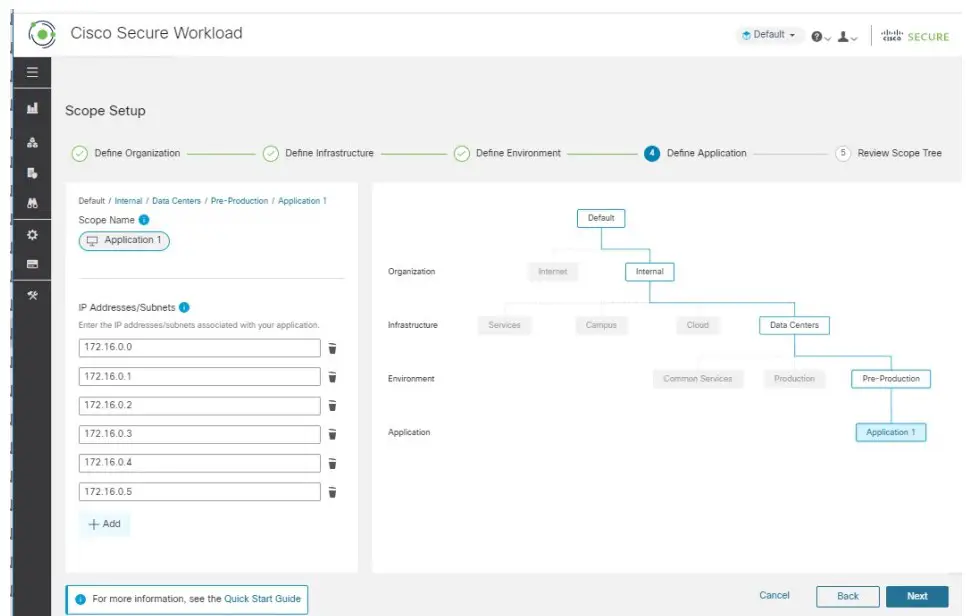Select Define Application step 4
This screenshot has width=966, height=616.
(696, 153)
